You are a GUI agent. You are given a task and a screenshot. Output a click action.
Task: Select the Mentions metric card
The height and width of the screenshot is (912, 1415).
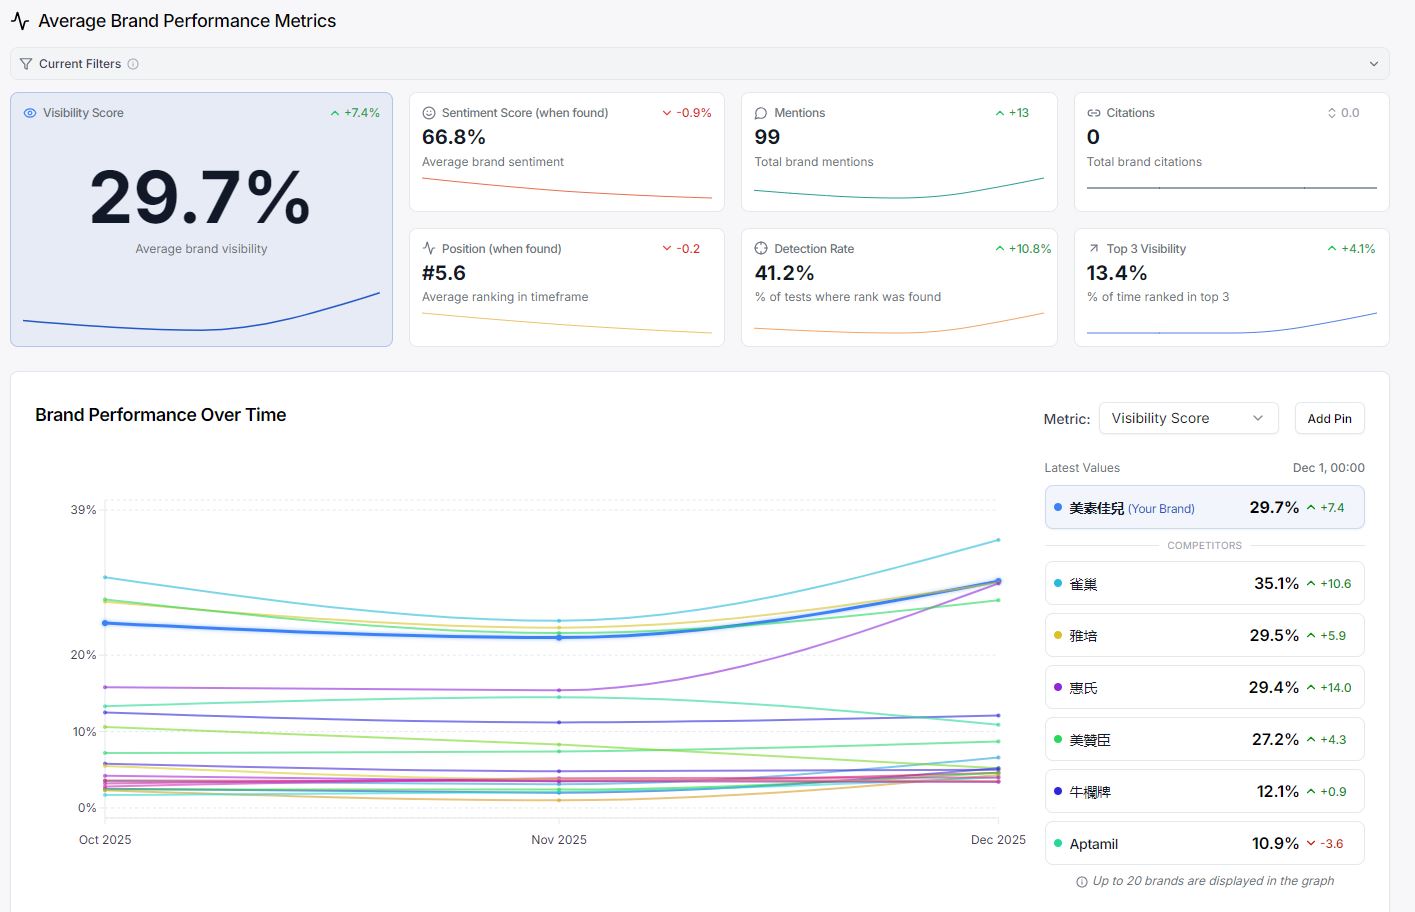[898, 152]
